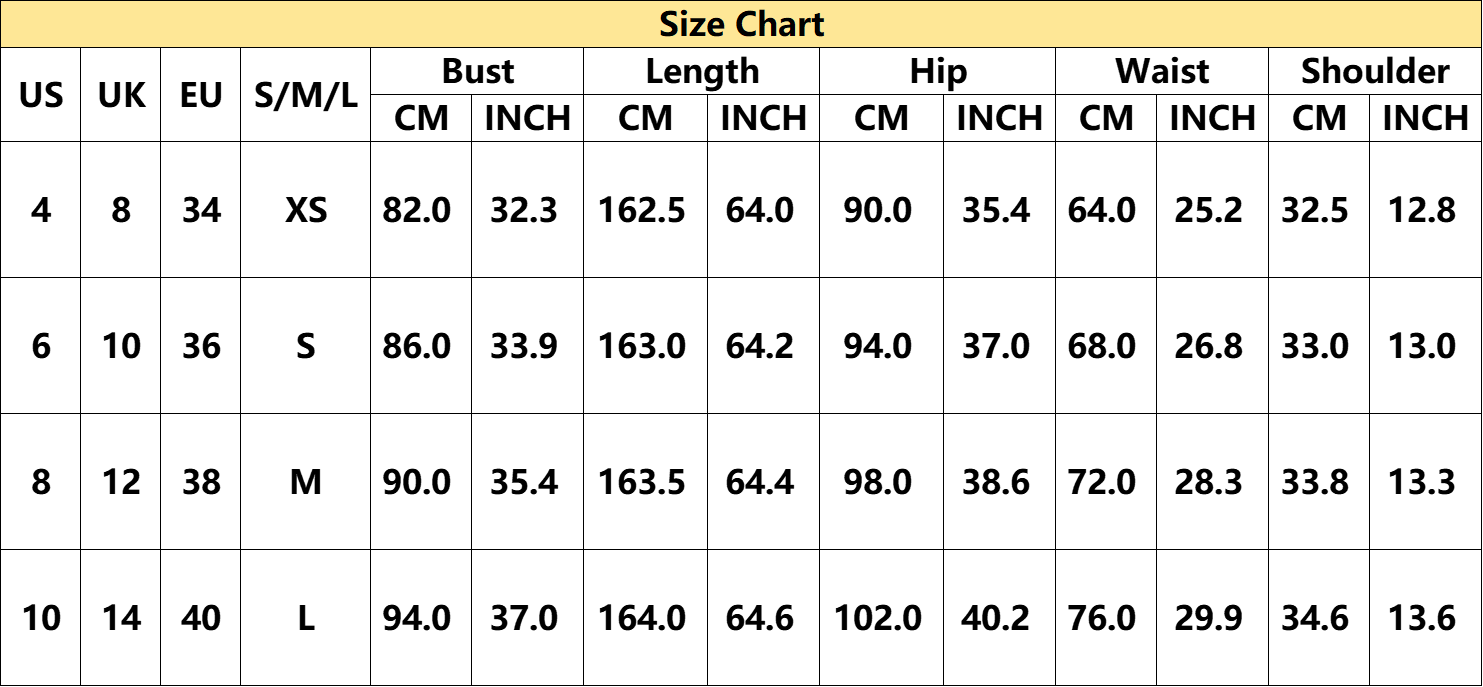Image resolution: width=1483 pixels, height=687 pixels.
Task: Click the Waist header cell
Action: 1162,71
